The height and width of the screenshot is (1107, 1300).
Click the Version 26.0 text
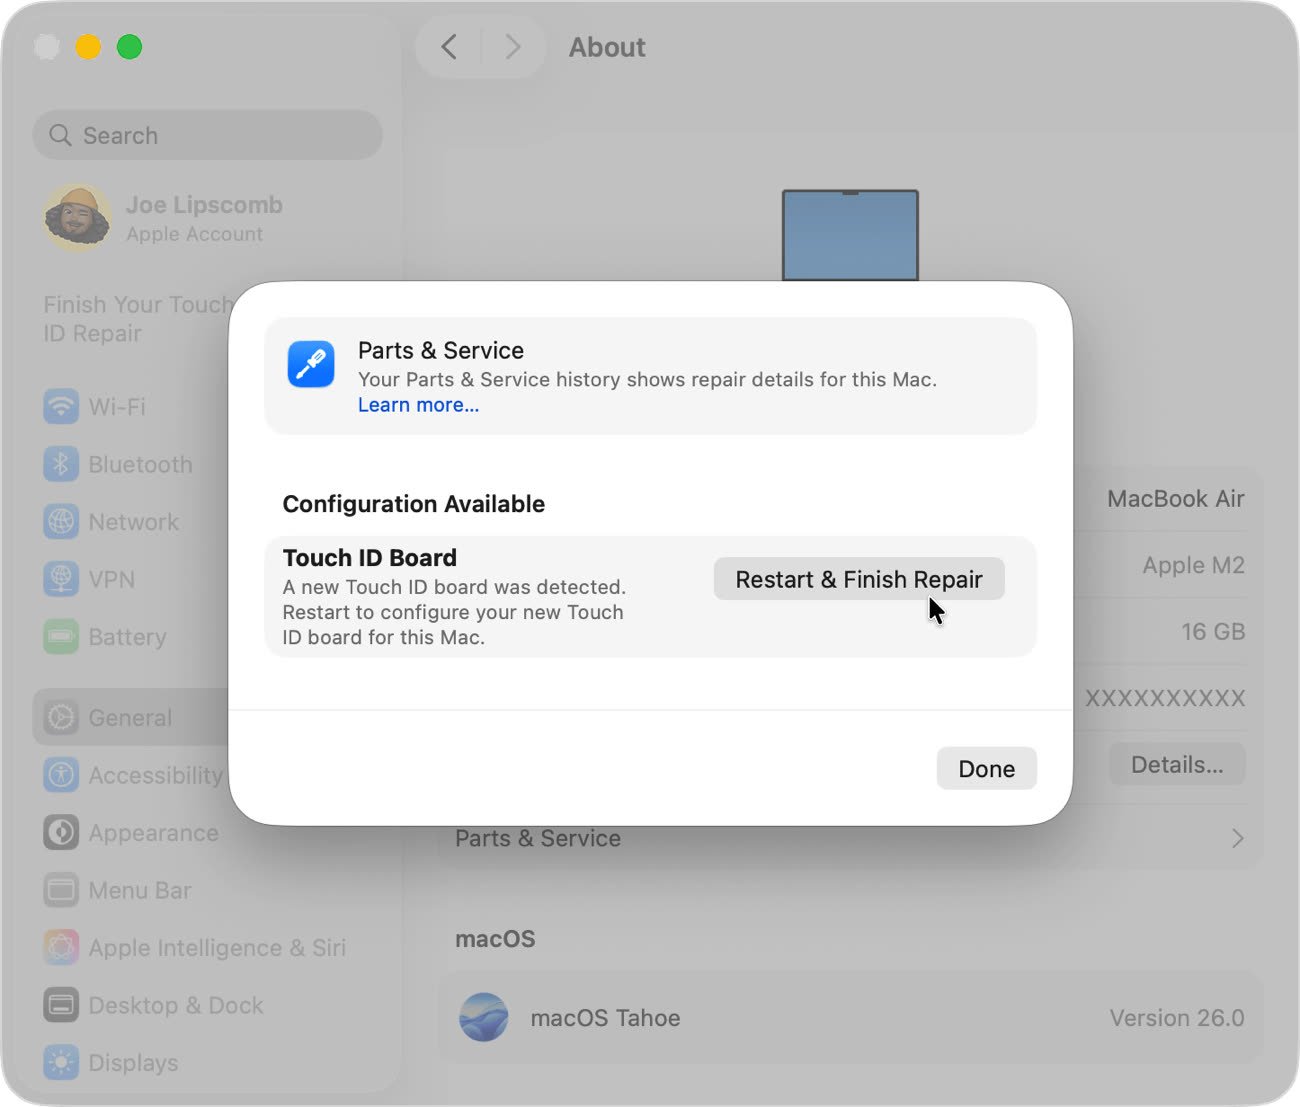click(1177, 1018)
